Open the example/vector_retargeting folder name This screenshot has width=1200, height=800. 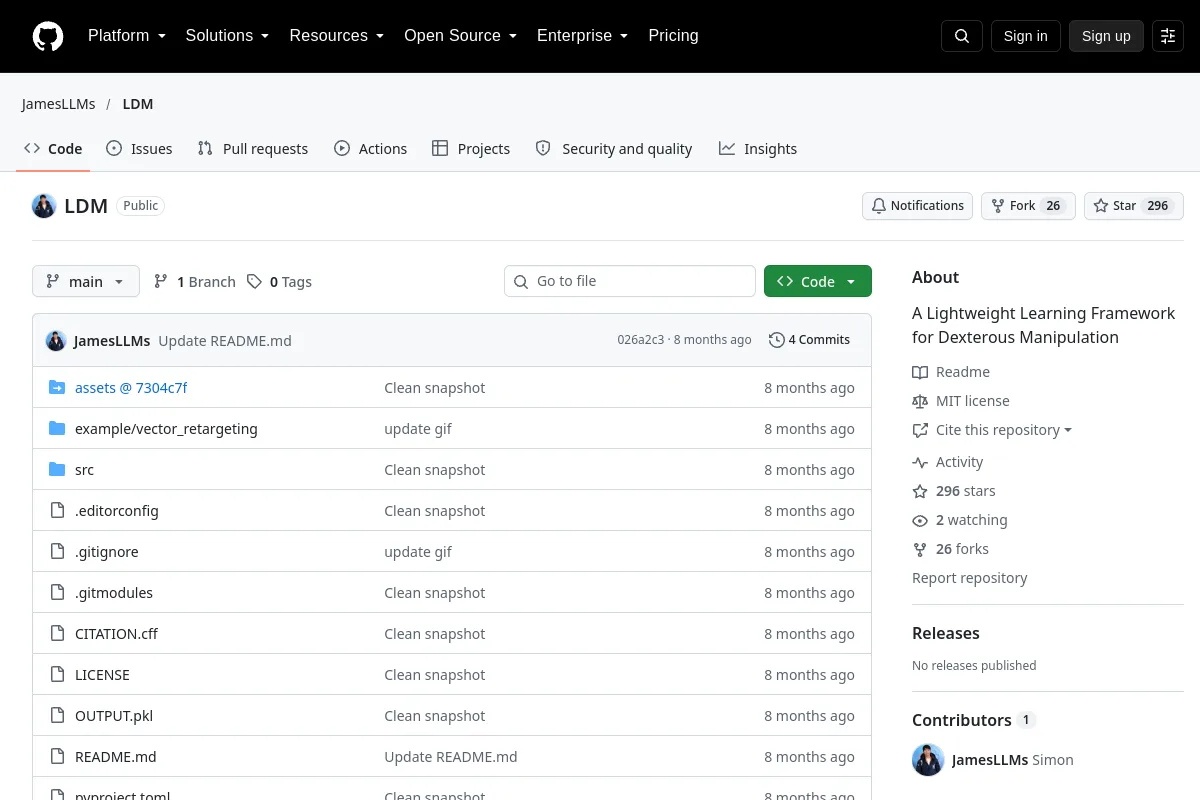(x=166, y=429)
